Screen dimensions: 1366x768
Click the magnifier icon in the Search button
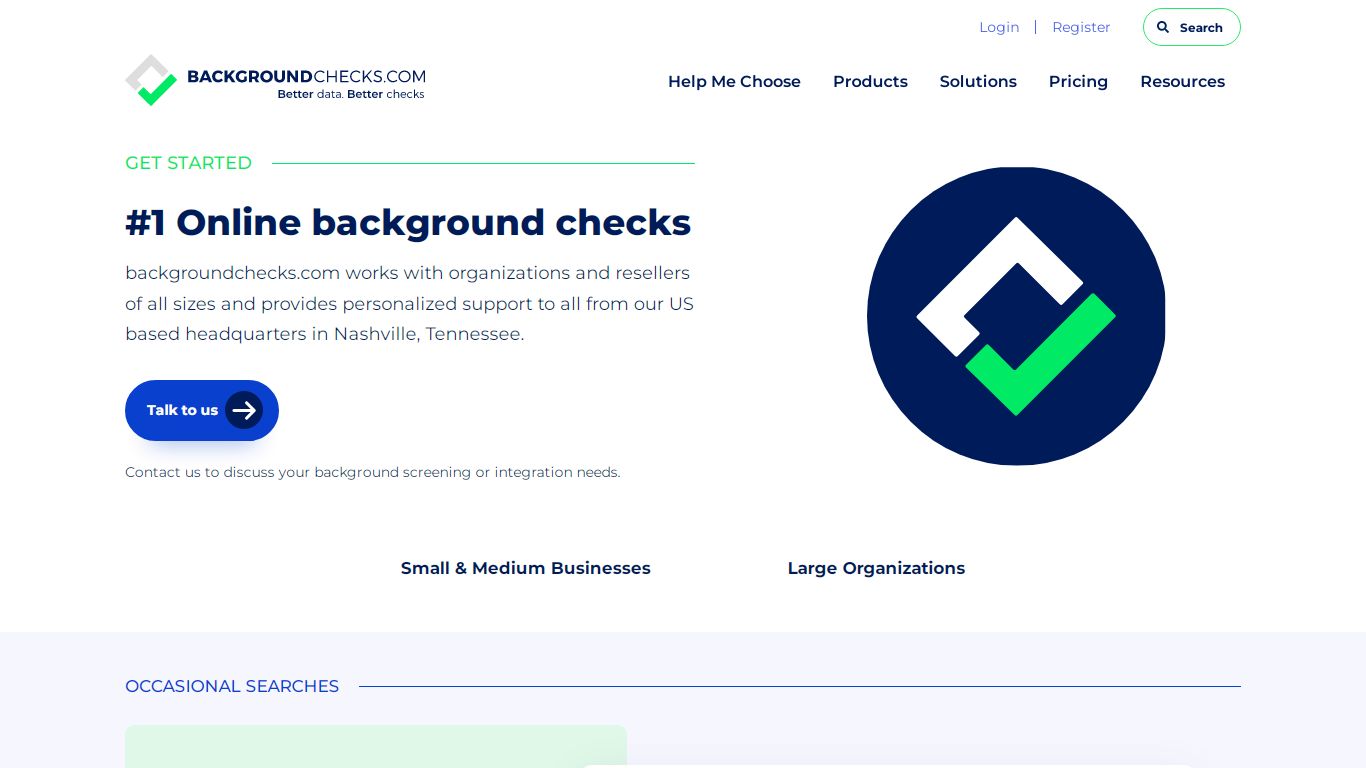1163,27
